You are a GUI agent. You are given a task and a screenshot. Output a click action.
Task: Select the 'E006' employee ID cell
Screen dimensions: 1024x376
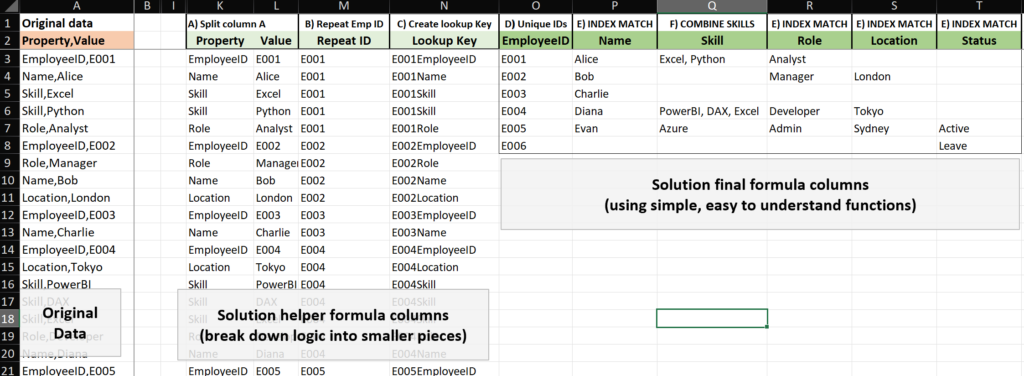[x=536, y=146]
